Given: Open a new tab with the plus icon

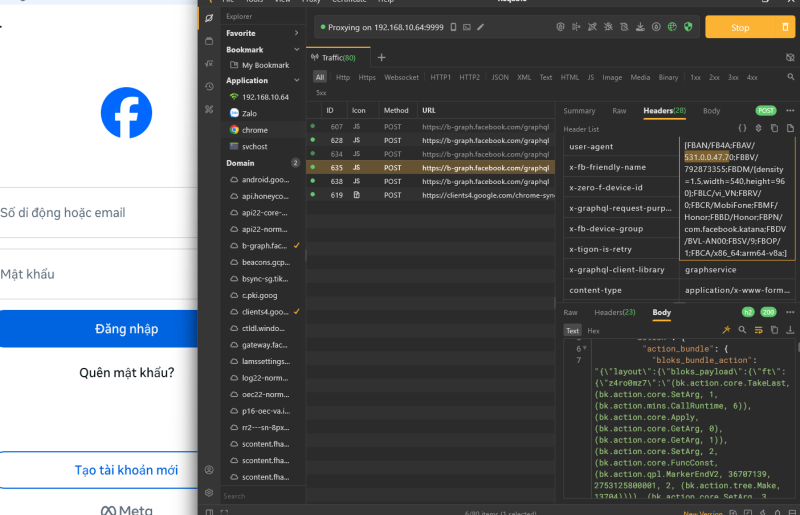Looking at the screenshot, I should [381, 58].
